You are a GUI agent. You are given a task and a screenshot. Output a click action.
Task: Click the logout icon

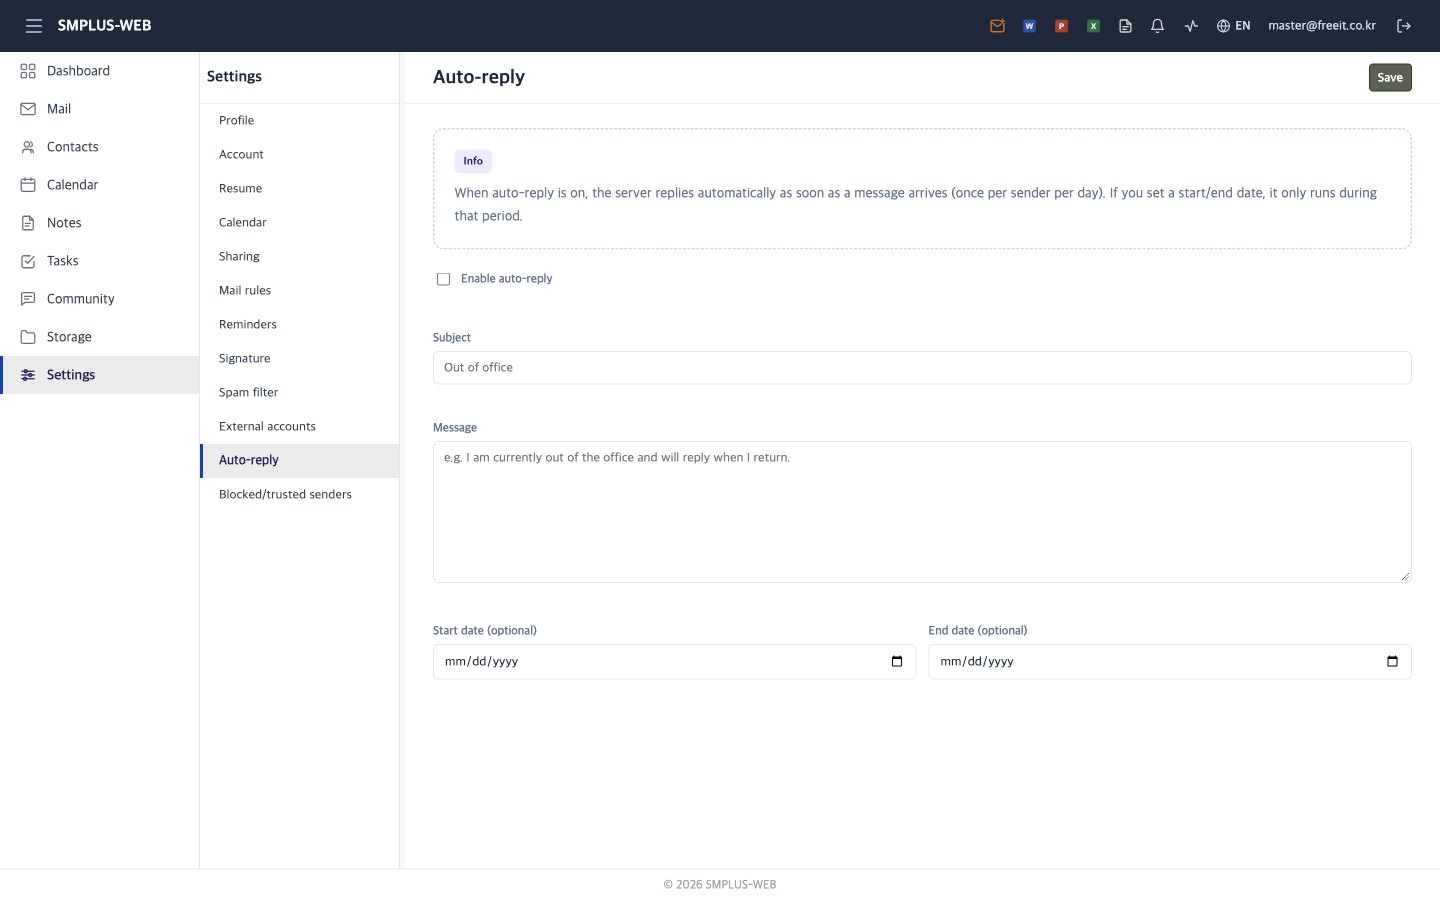coord(1404,26)
